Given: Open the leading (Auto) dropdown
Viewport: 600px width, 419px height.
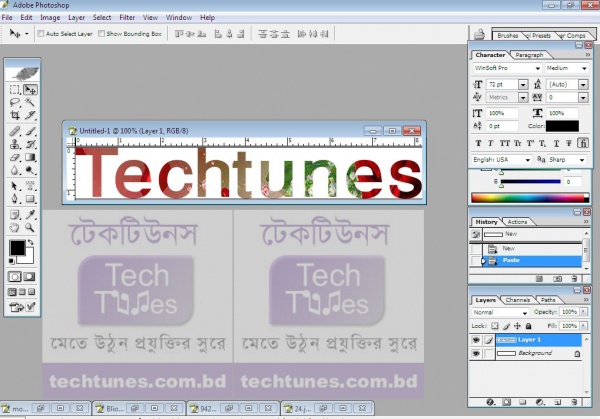Looking at the screenshot, I should click(583, 85).
